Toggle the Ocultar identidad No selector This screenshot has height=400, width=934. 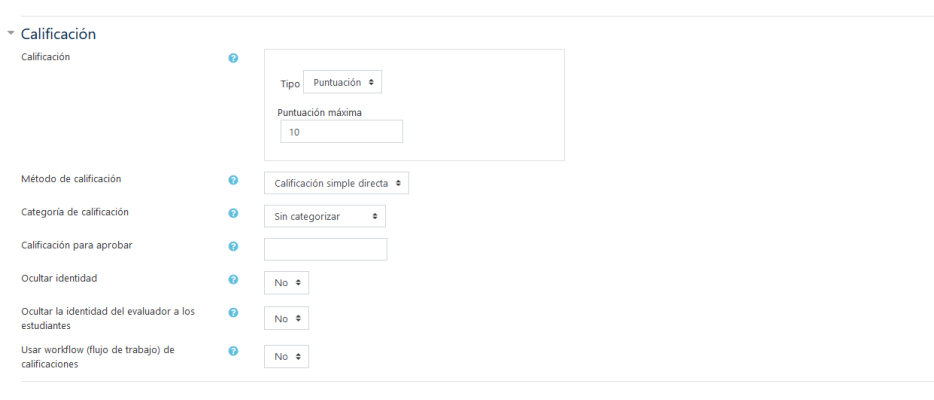[x=287, y=283]
